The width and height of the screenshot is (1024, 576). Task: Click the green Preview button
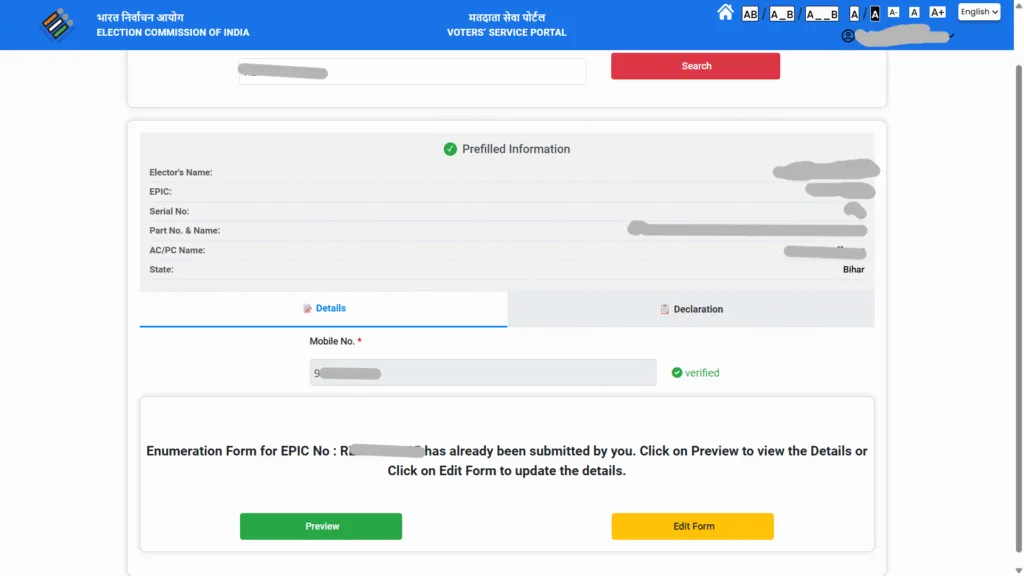(321, 526)
